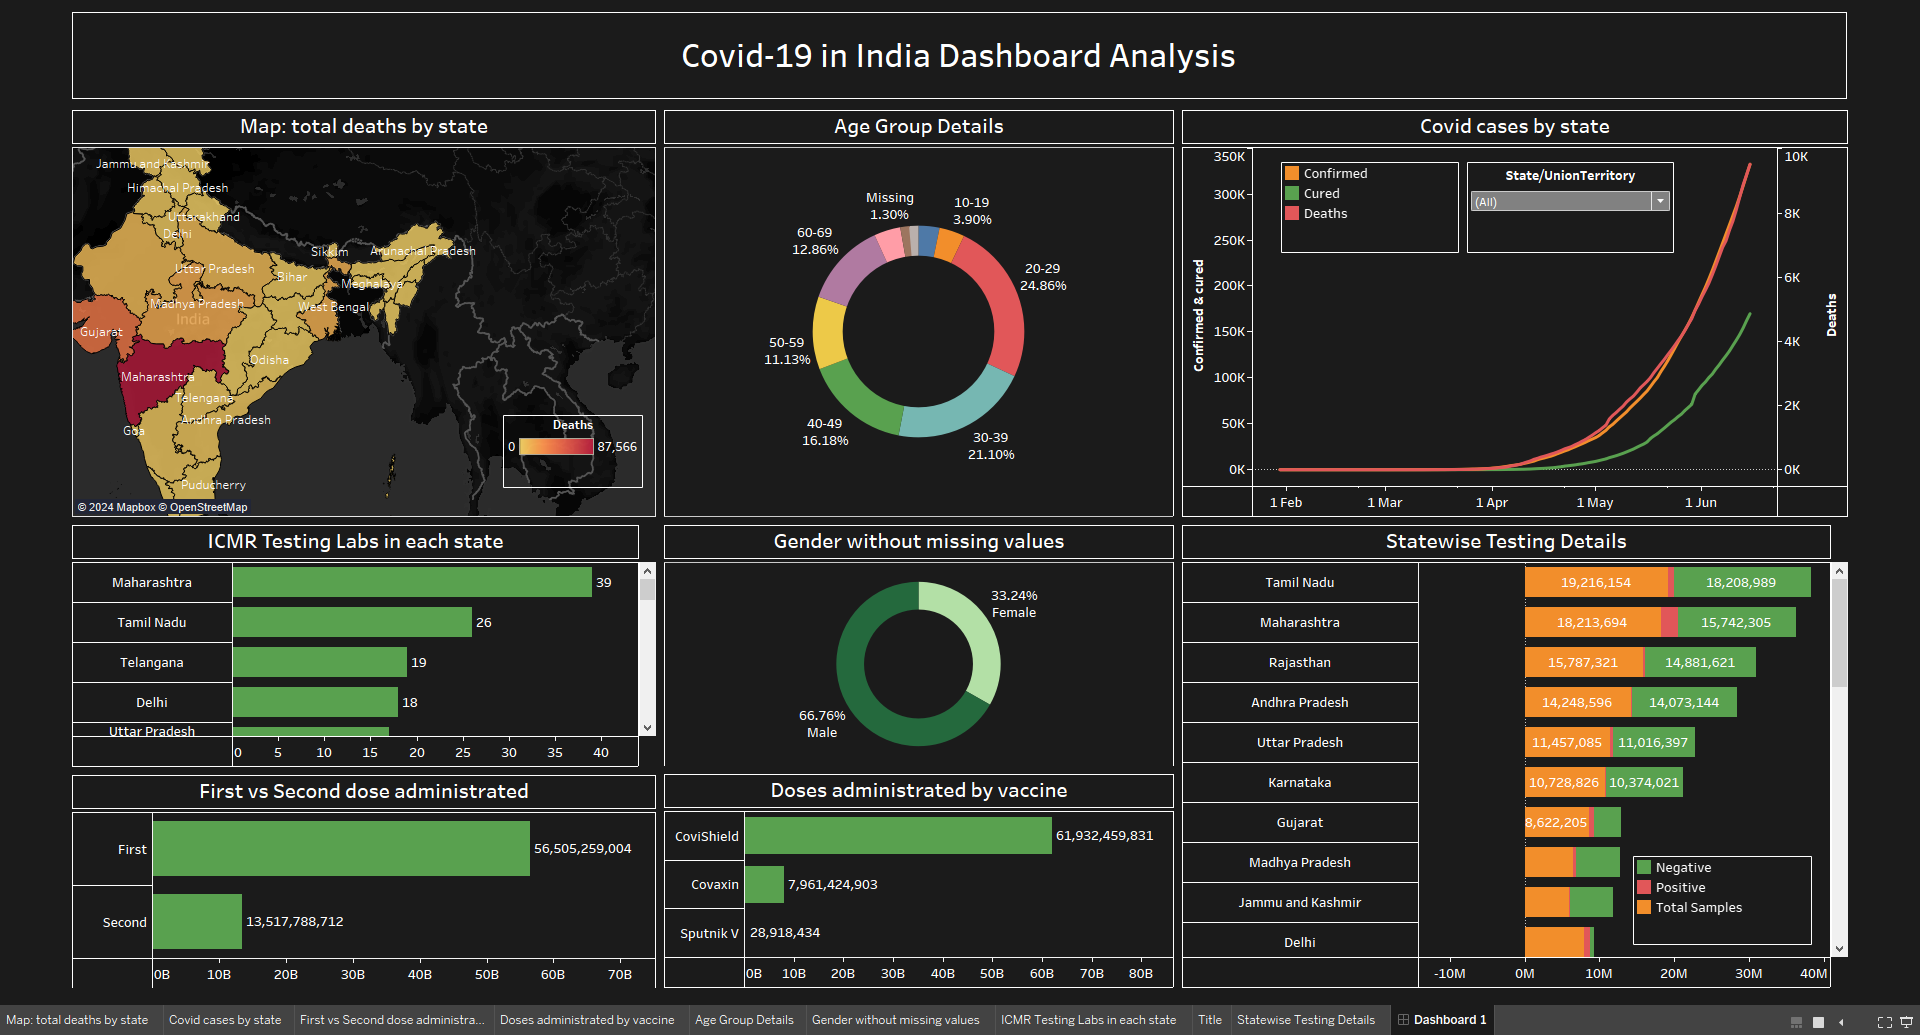The height and width of the screenshot is (1035, 1920).
Task: Click the OpenStreetMap attribution link
Action: (208, 507)
